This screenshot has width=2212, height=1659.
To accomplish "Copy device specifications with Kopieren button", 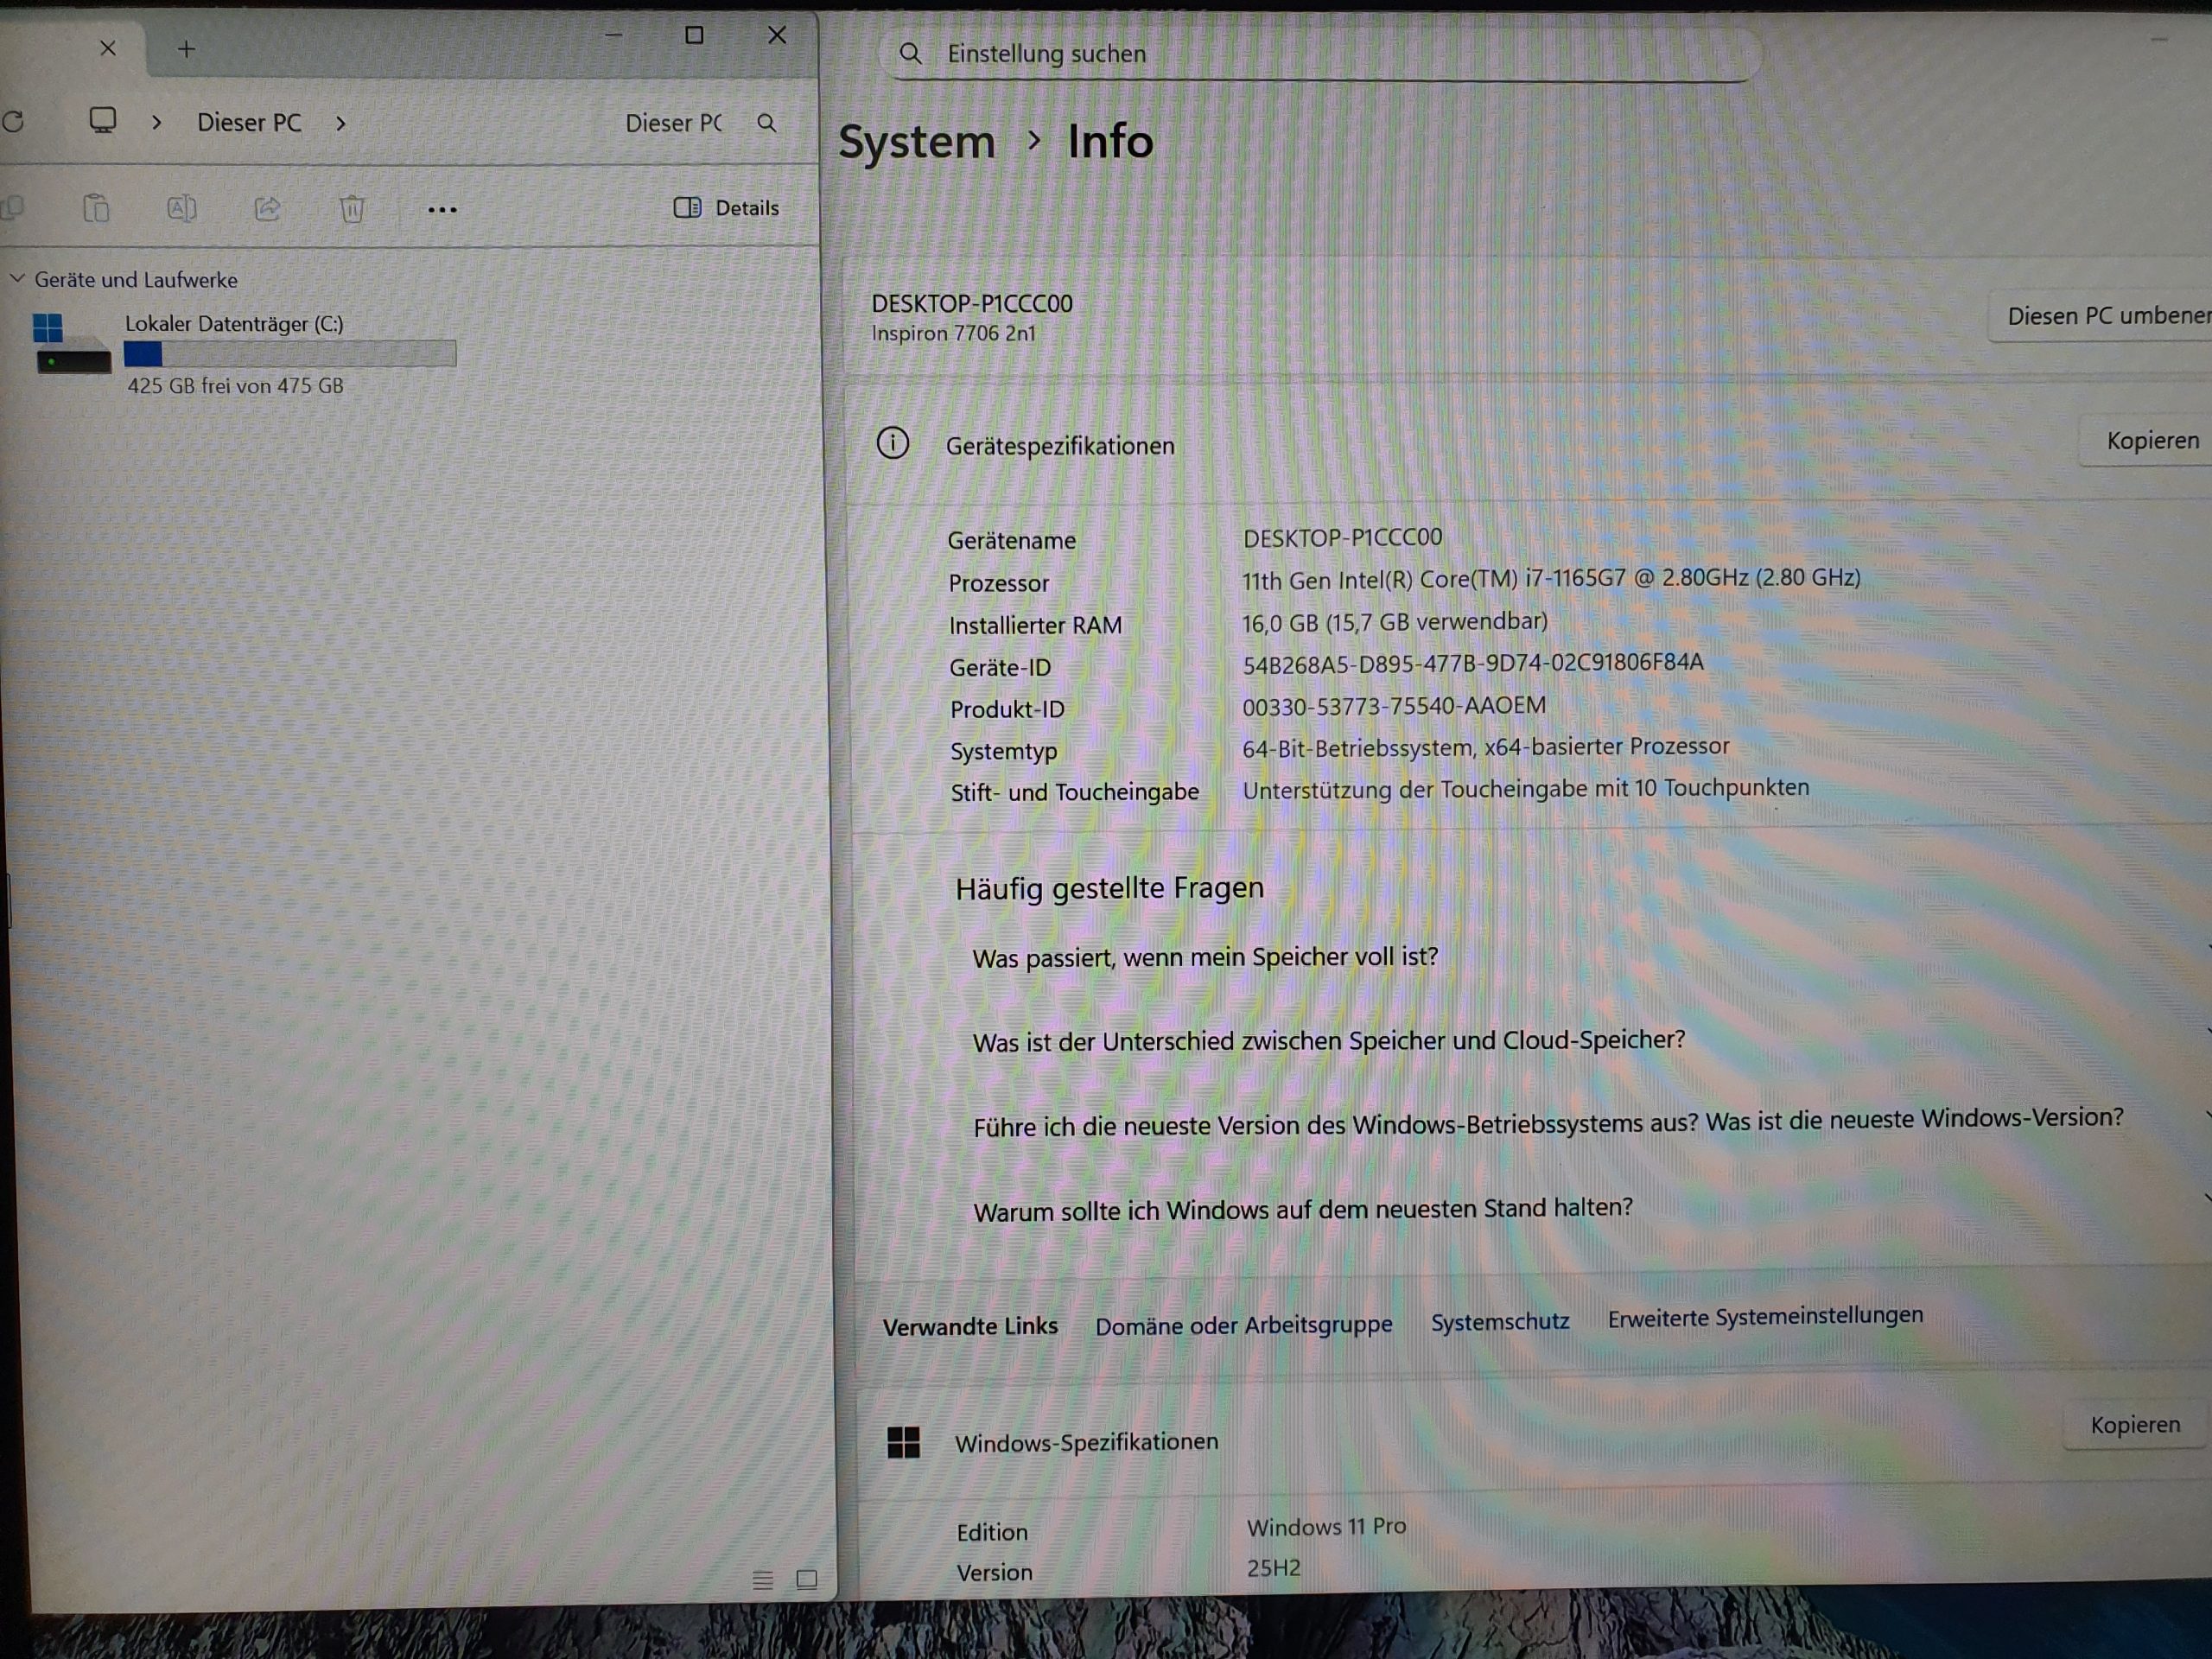I will pos(2151,441).
